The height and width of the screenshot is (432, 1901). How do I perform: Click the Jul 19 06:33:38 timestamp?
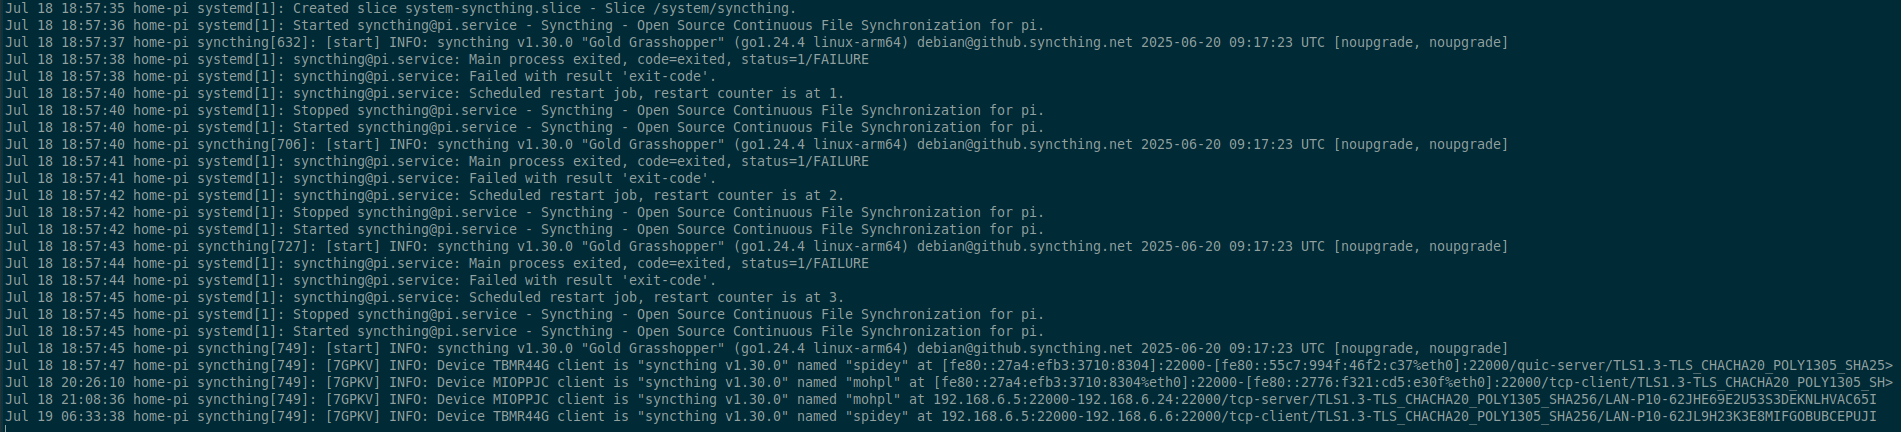pos(65,416)
